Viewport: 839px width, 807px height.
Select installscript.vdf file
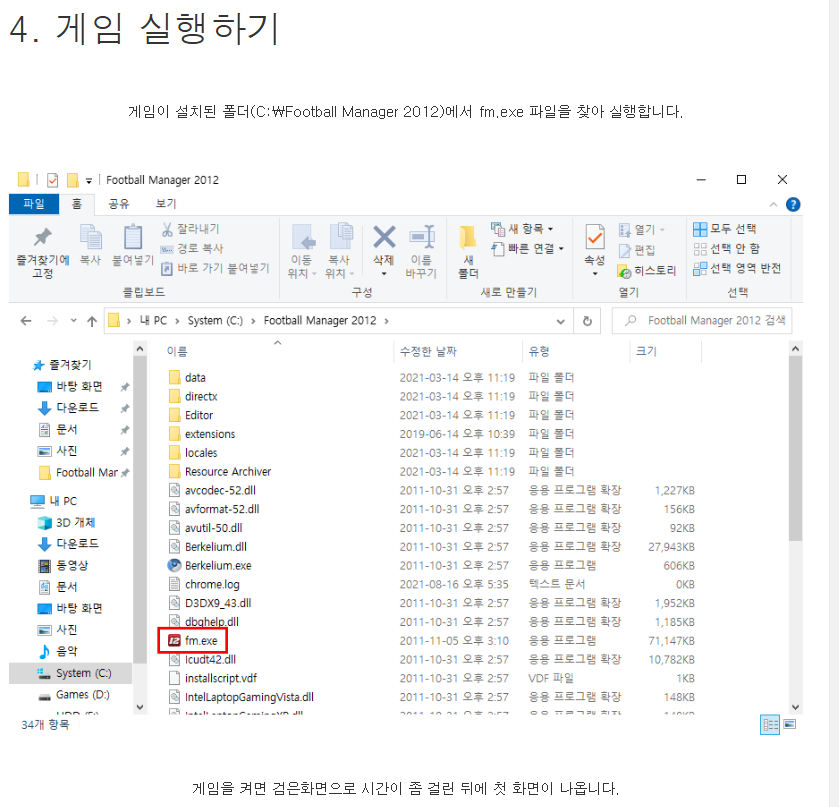[220, 679]
